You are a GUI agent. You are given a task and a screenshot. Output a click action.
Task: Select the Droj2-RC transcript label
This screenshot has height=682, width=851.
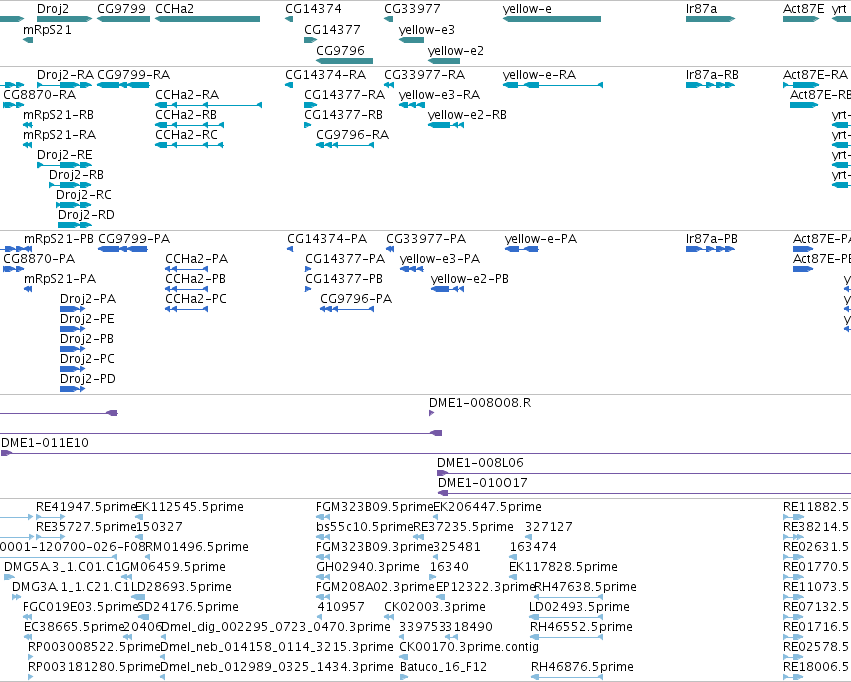84,194
